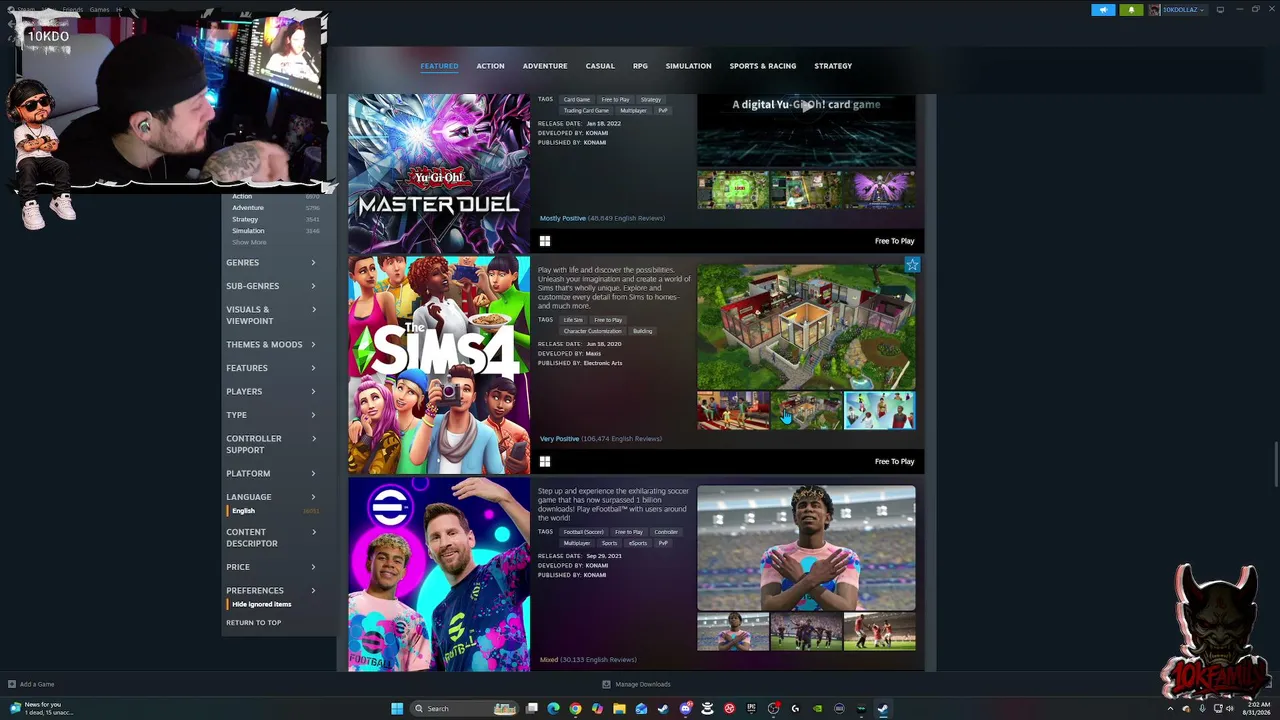The image size is (1280, 720).
Task: Click Return to Top link
Action: pos(253,623)
